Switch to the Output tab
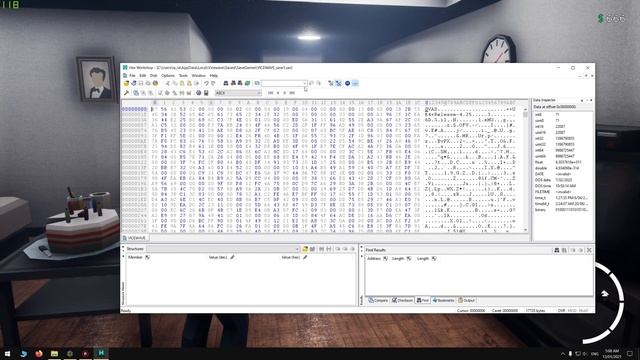 coord(467,300)
